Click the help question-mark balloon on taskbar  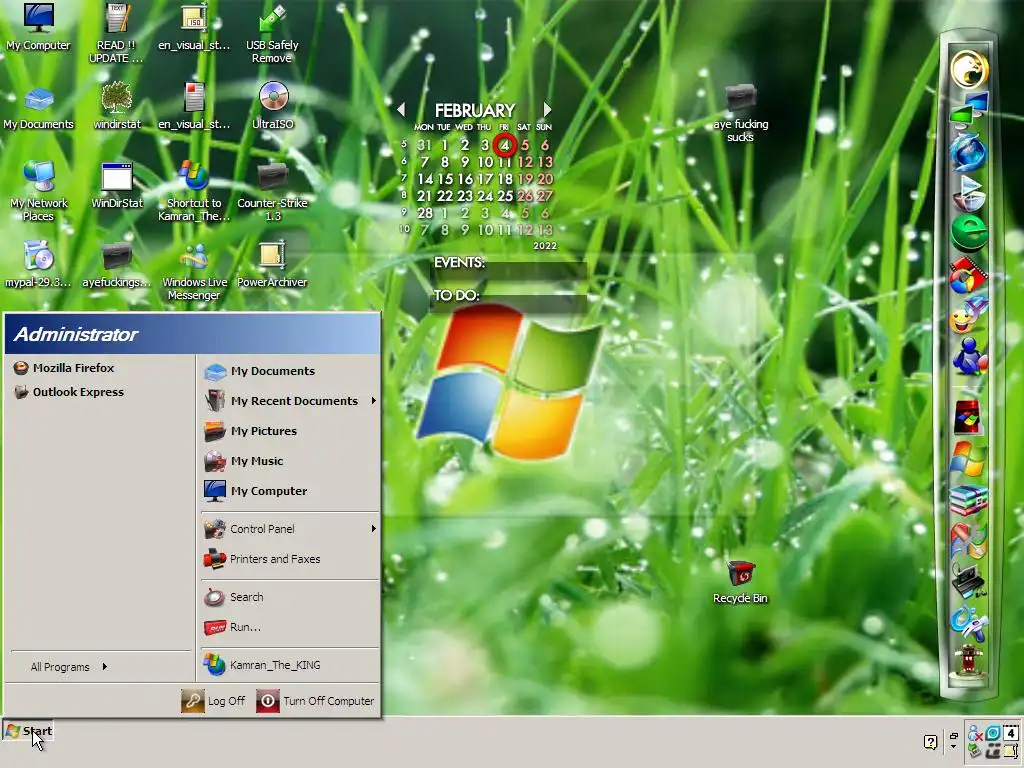(x=931, y=742)
